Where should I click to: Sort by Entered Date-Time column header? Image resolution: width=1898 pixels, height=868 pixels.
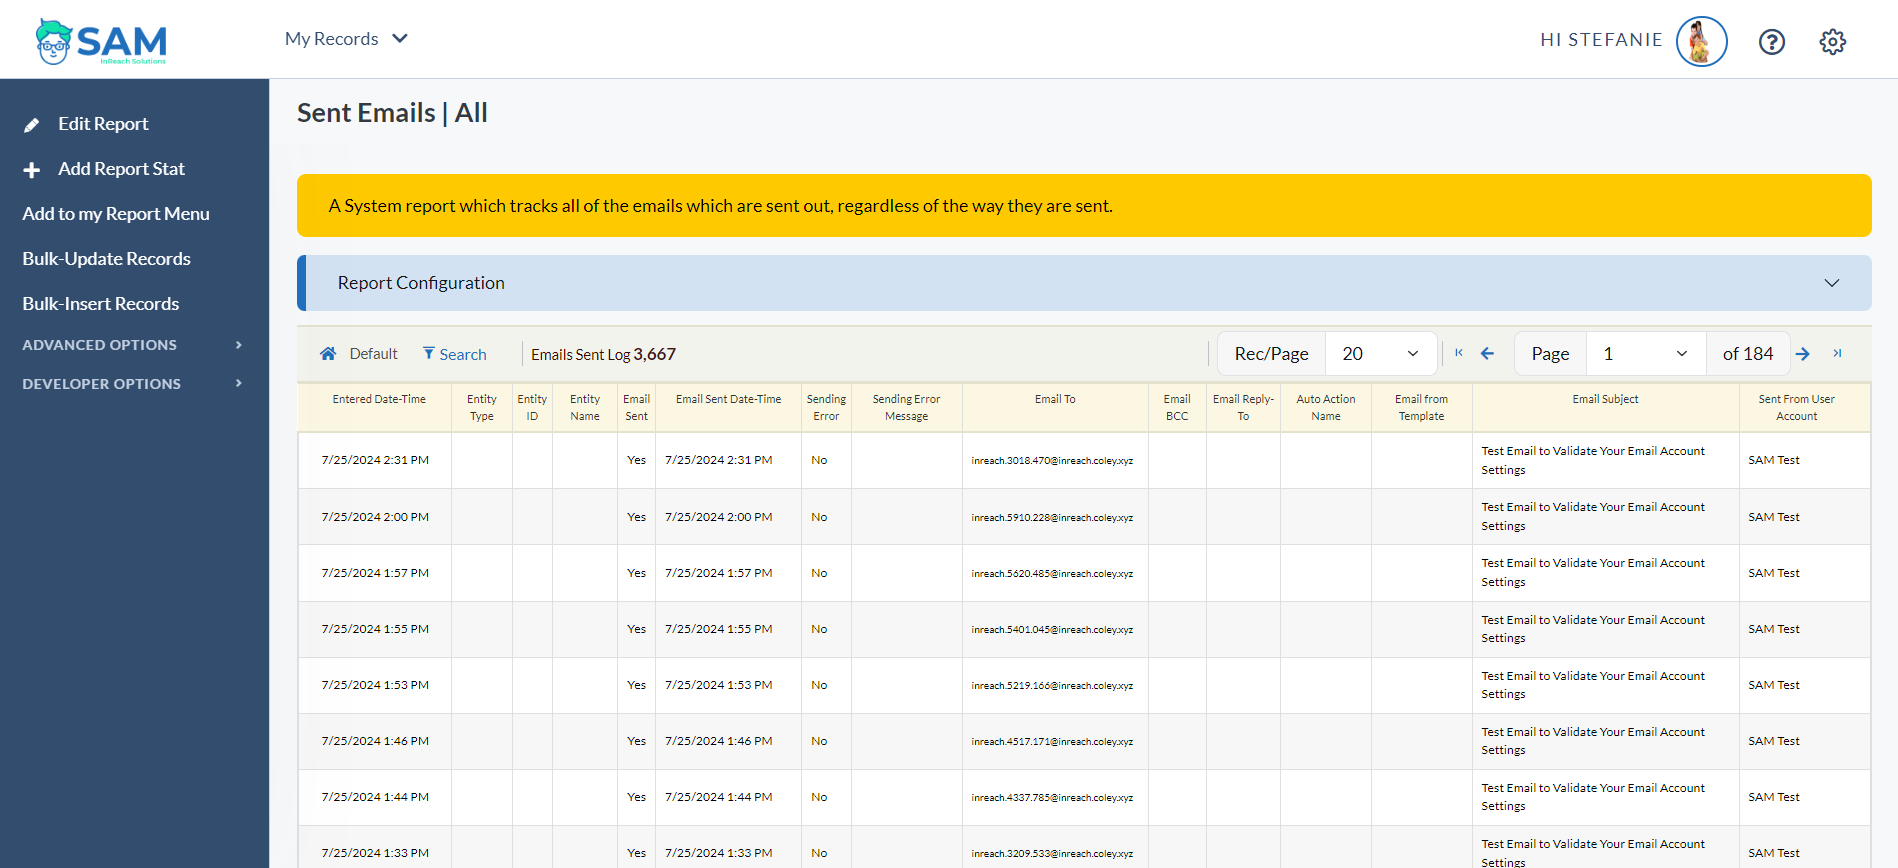coord(379,399)
